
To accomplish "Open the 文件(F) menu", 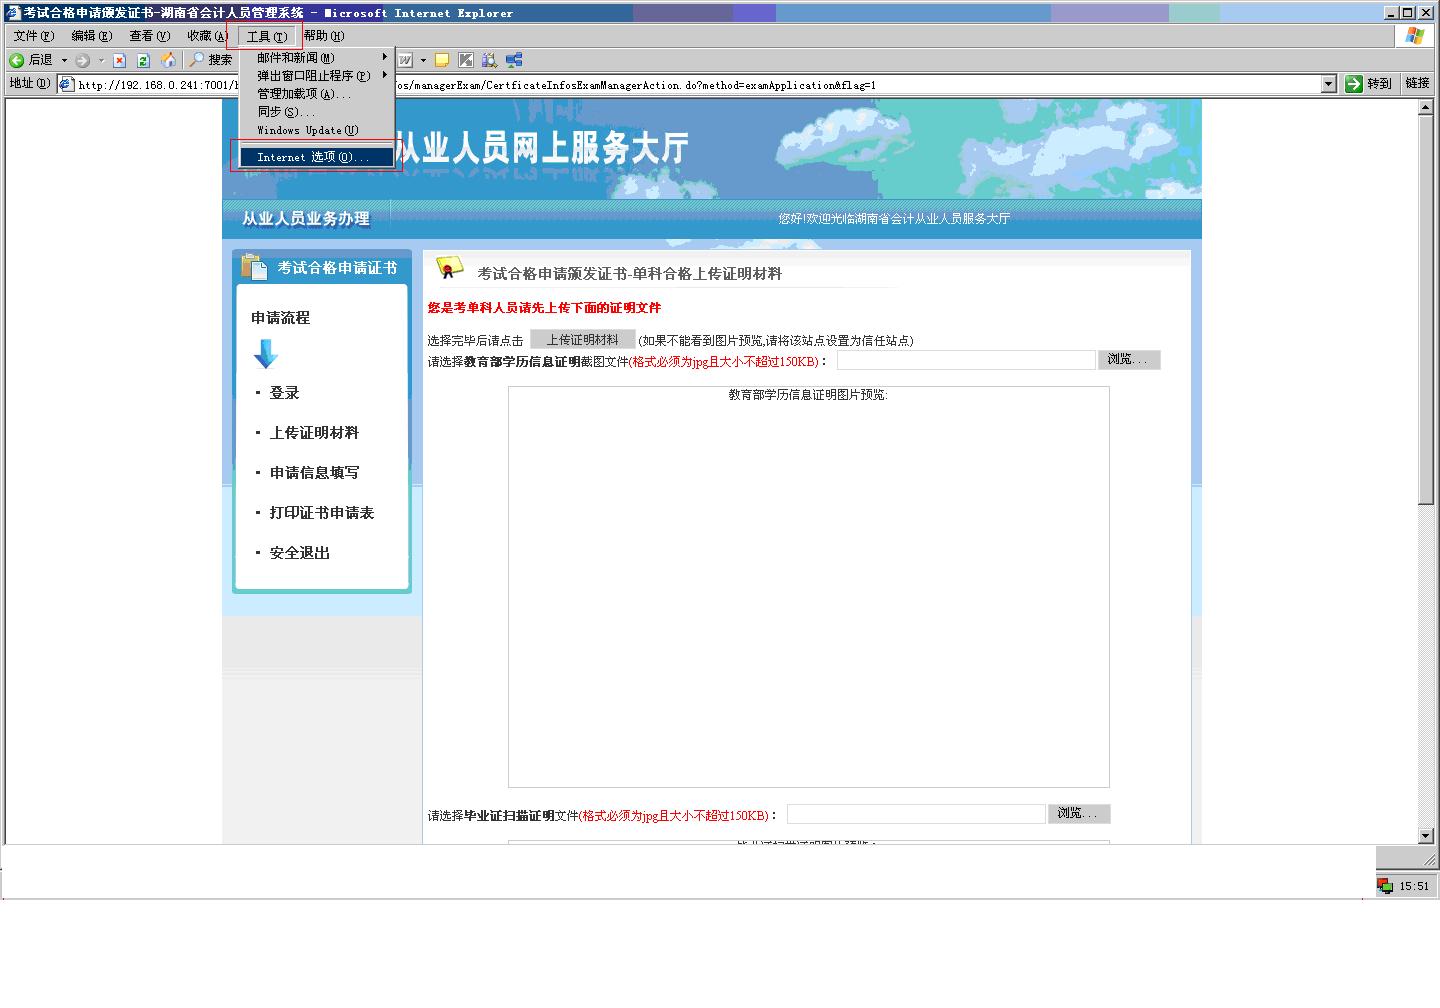I will 33,36.
